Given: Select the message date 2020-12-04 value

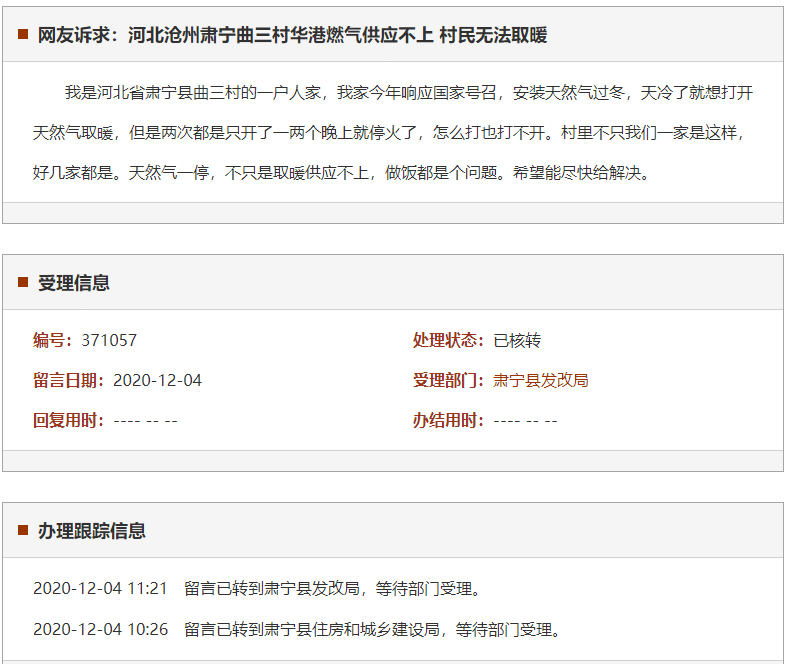Looking at the screenshot, I should click(x=157, y=380).
